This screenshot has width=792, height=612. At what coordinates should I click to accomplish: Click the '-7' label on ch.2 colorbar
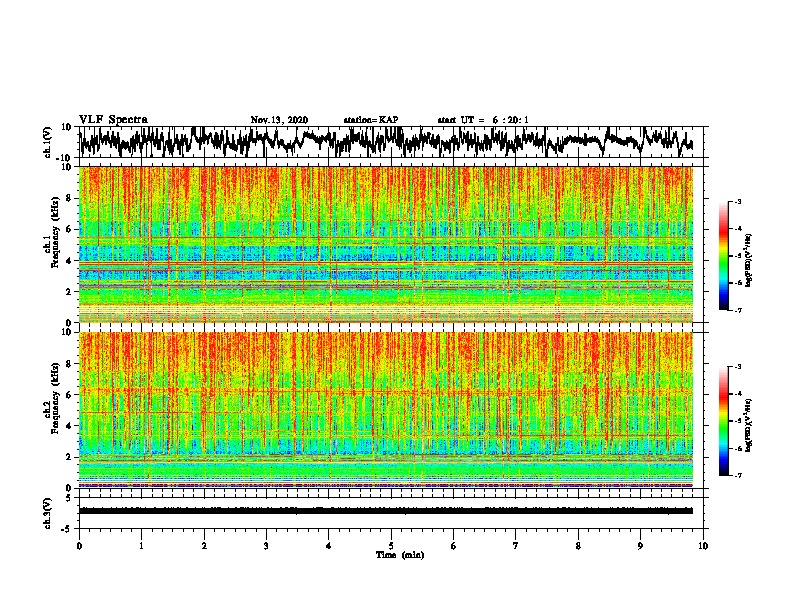pyautogui.click(x=738, y=475)
